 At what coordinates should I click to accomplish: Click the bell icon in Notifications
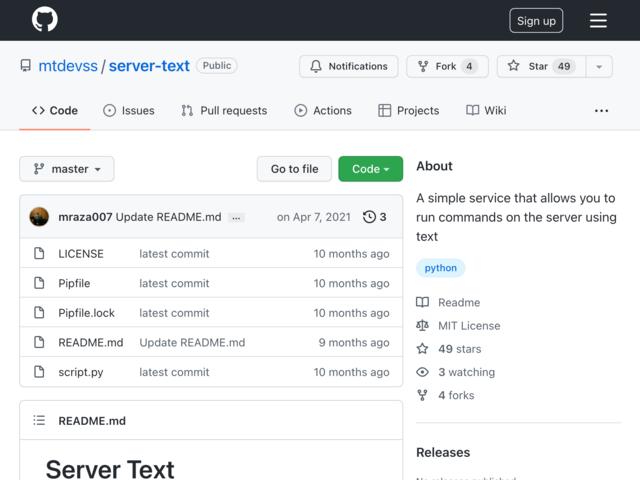click(316, 66)
